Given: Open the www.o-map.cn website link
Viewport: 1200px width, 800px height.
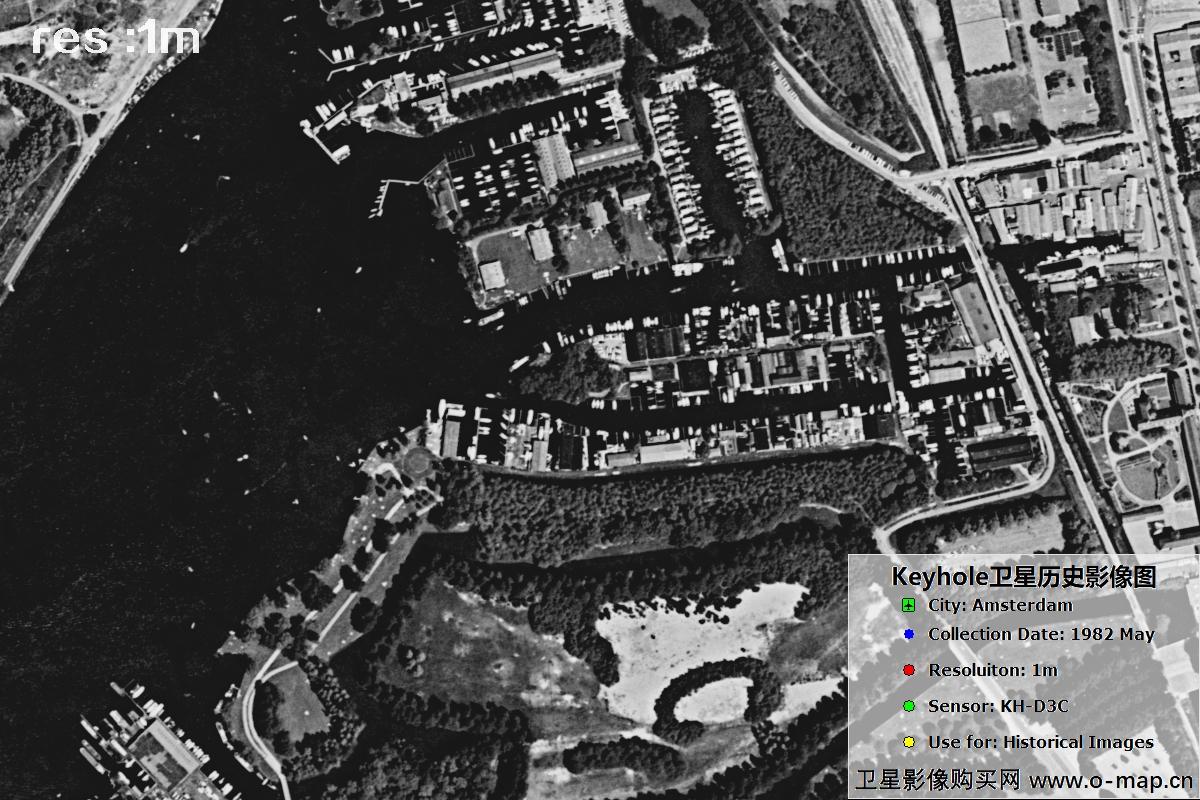Looking at the screenshot, I should (x=1110, y=780).
